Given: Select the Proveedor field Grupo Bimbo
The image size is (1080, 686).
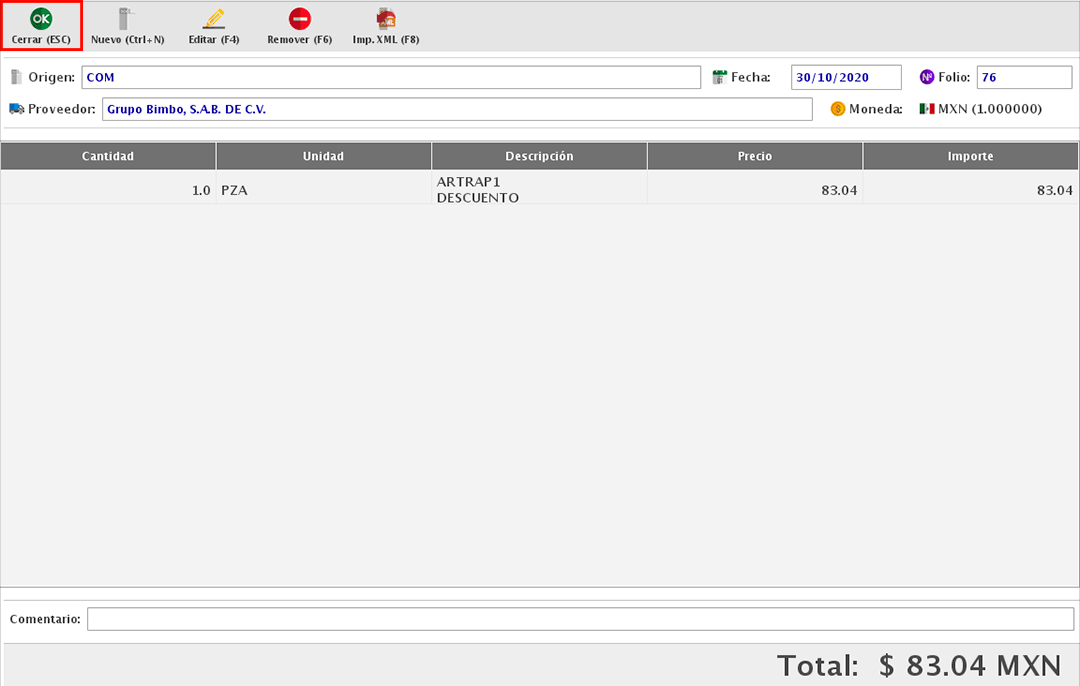Looking at the screenshot, I should click(x=457, y=109).
